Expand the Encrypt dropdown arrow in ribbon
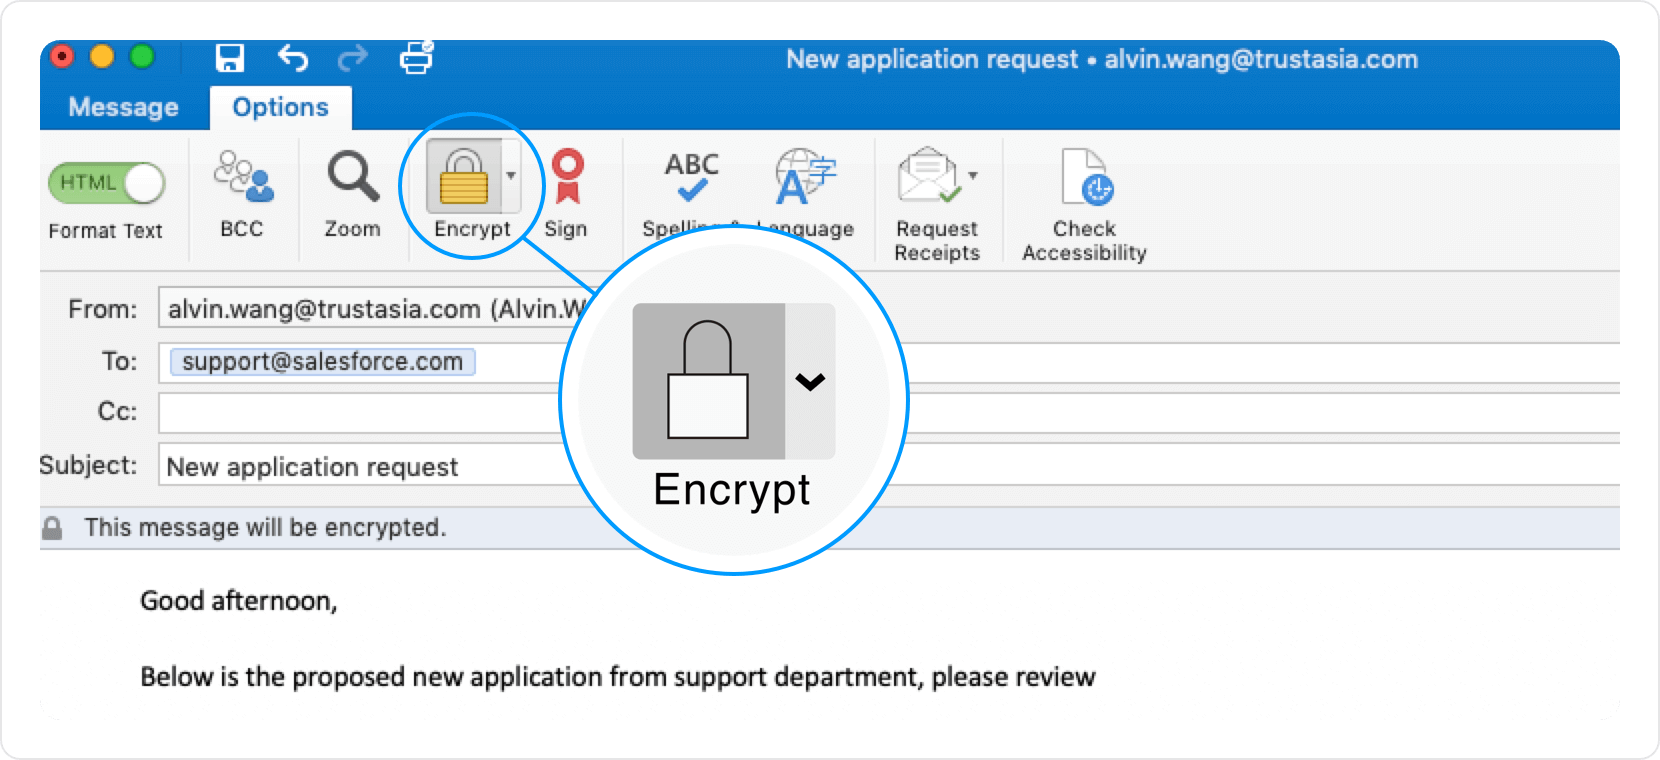This screenshot has width=1660, height=760. pyautogui.click(x=511, y=176)
